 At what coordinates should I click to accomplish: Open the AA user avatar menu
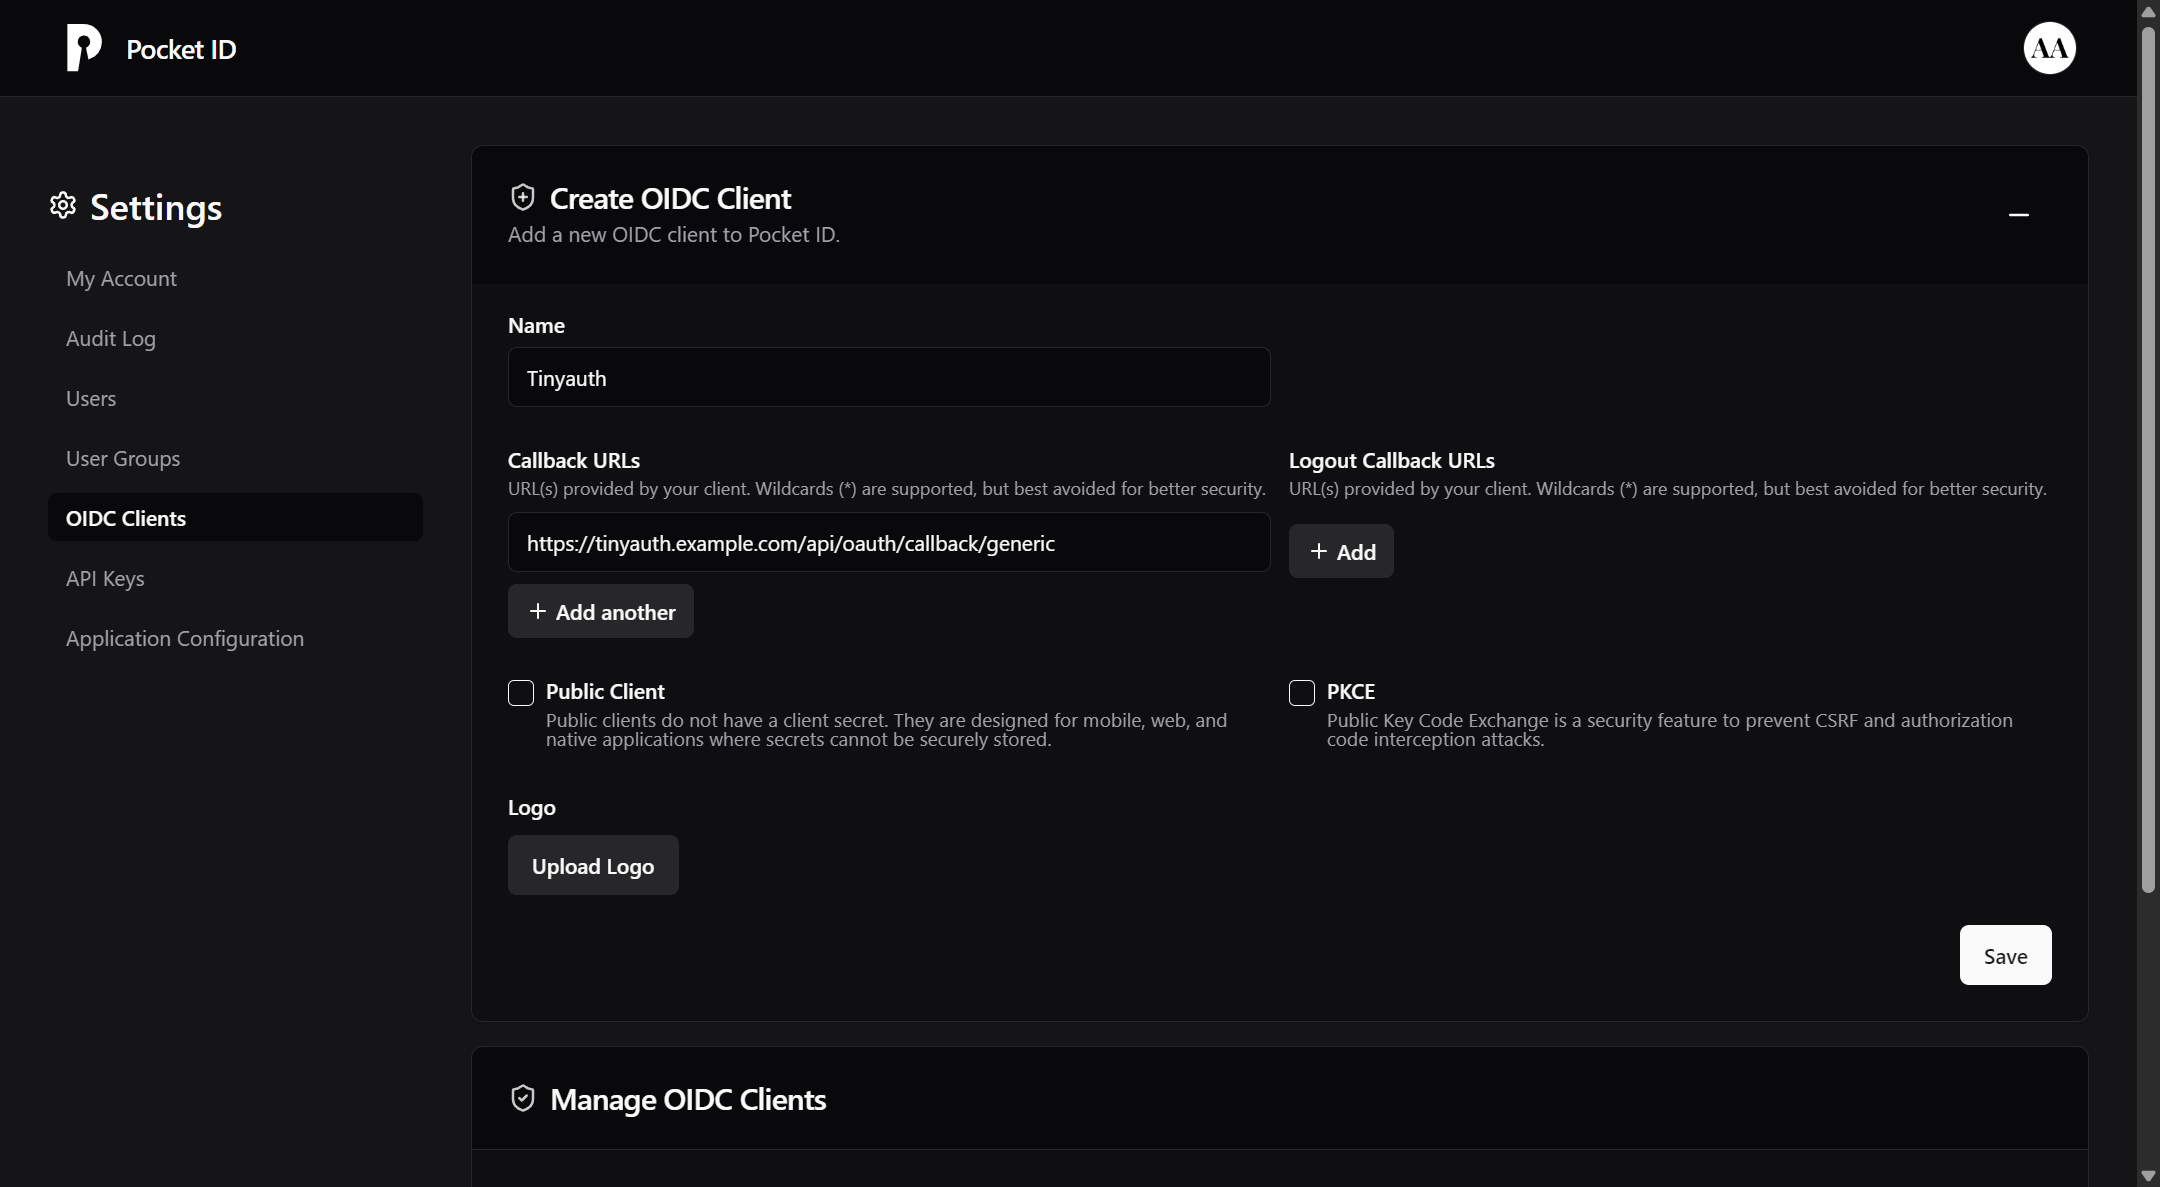tap(2049, 48)
